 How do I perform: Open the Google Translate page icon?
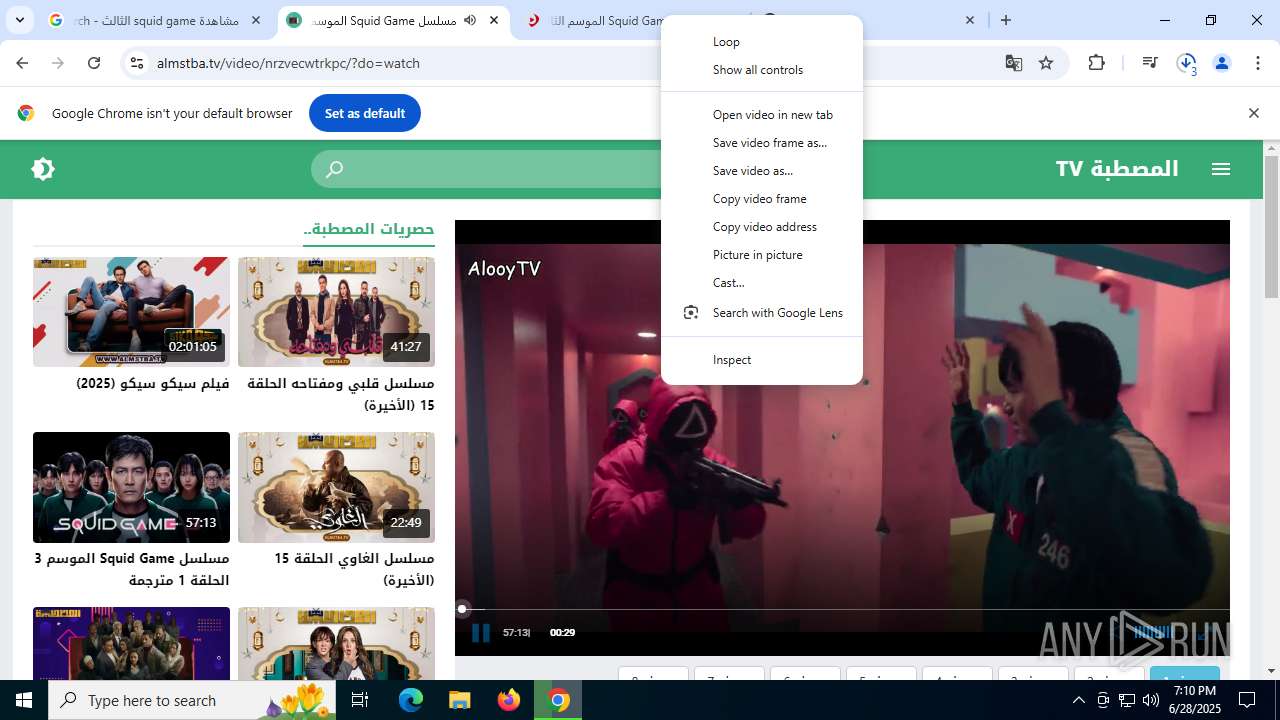1014,63
